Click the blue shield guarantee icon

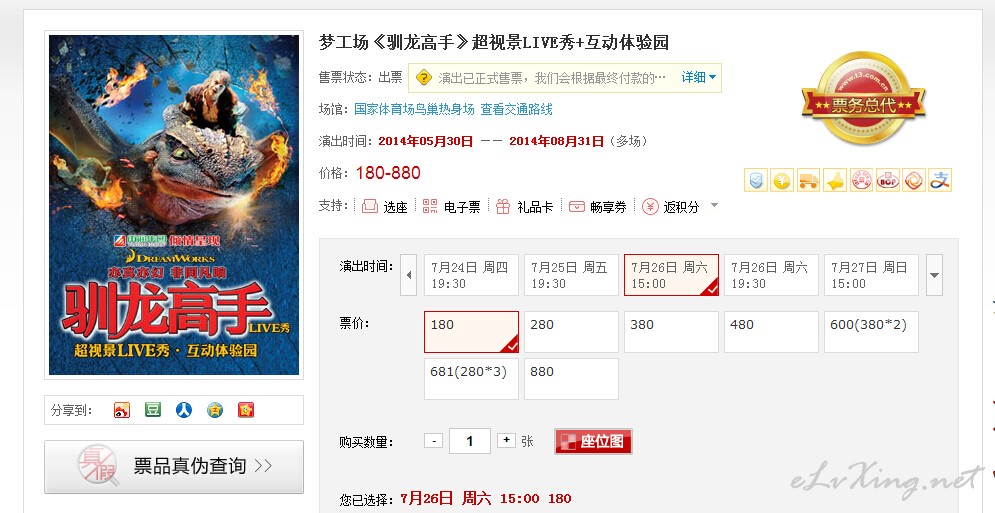[756, 180]
